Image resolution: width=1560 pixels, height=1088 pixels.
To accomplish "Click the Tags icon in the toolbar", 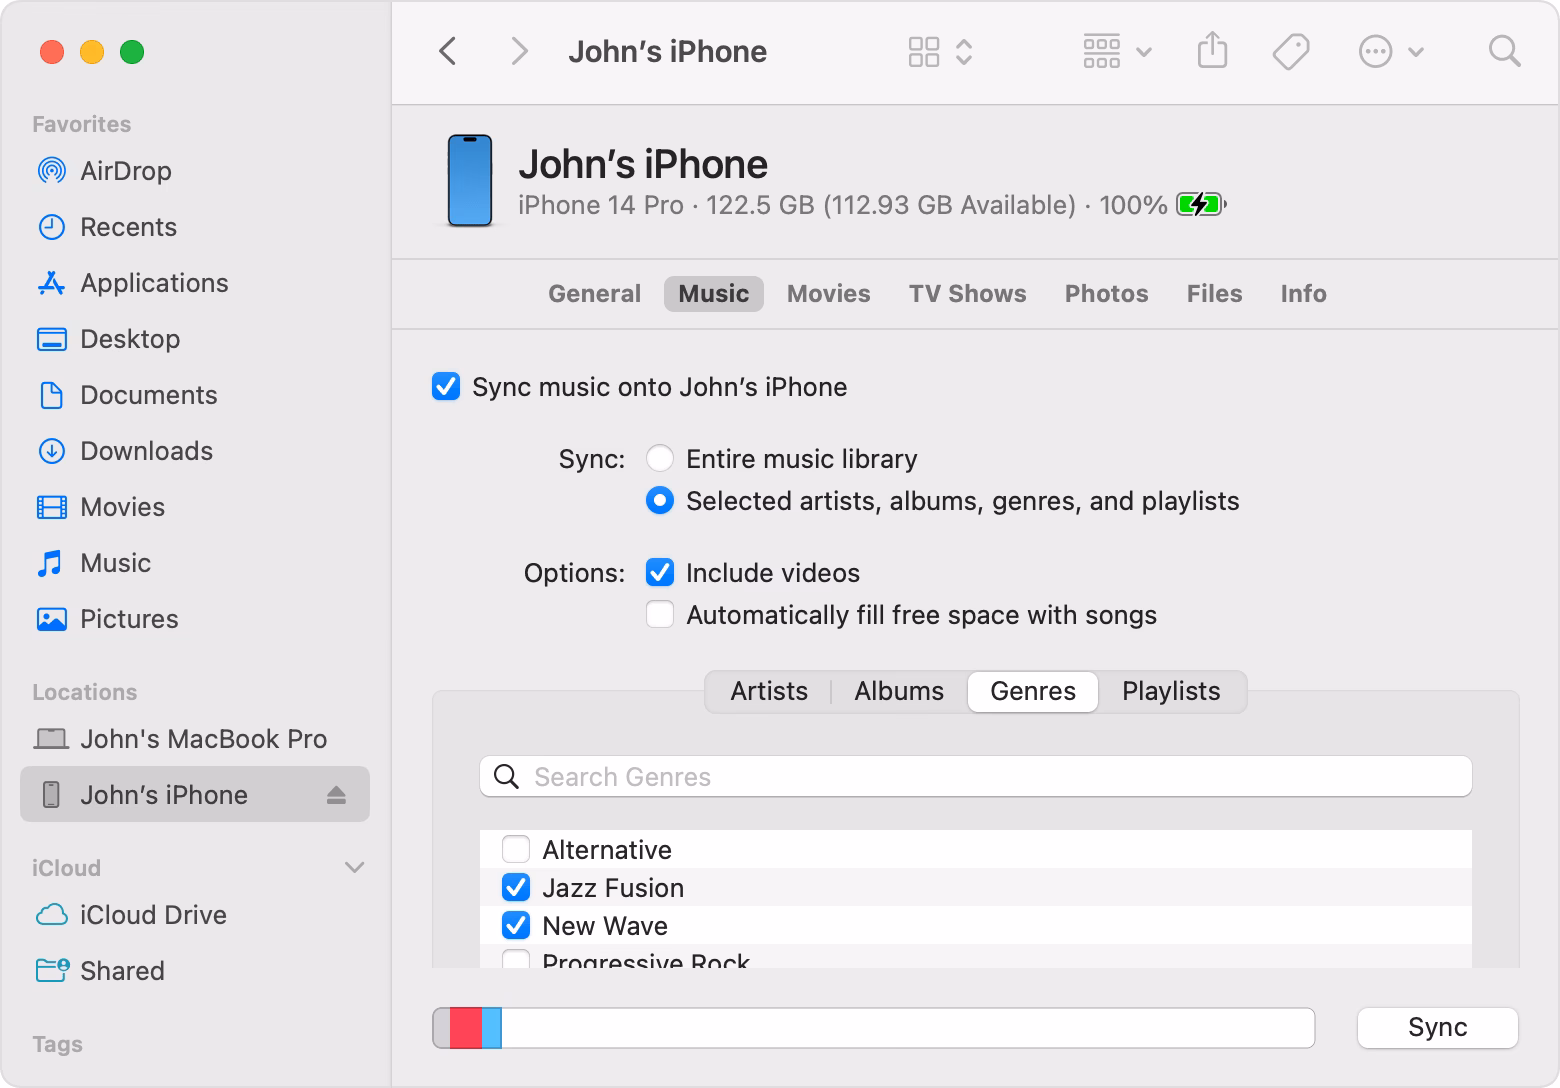I will (x=1290, y=51).
